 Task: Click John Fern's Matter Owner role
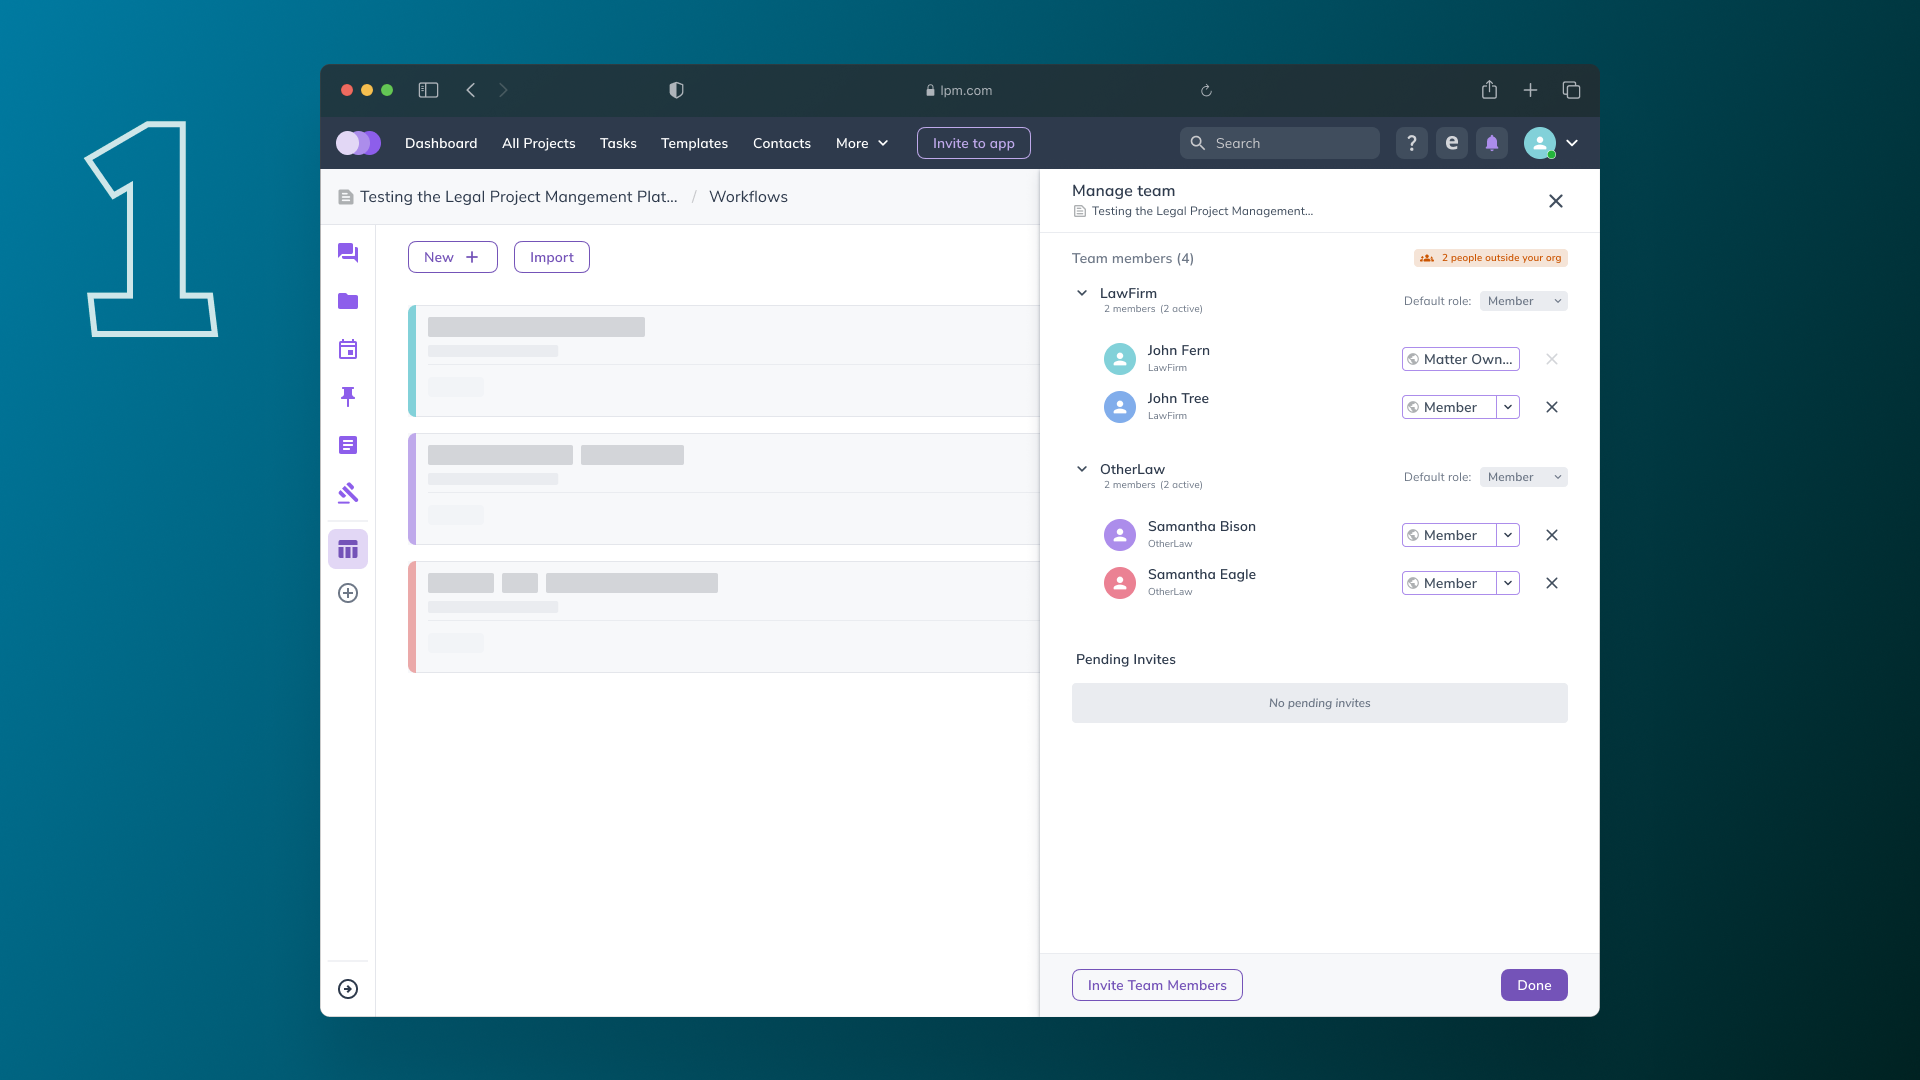pos(1461,359)
